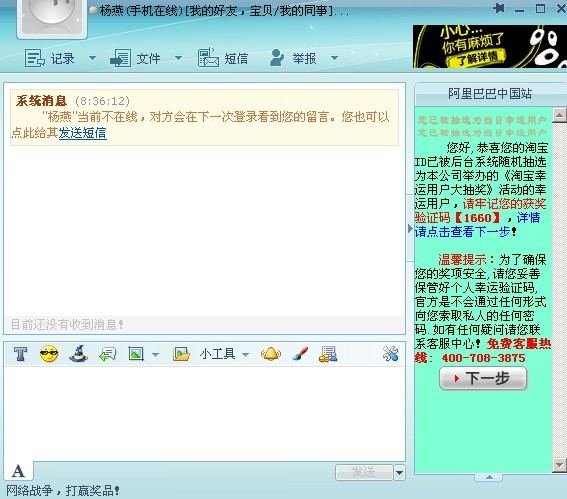Viewport: 567px width, 499px height.
Task: Maximize the chat window
Action: click(540, 8)
